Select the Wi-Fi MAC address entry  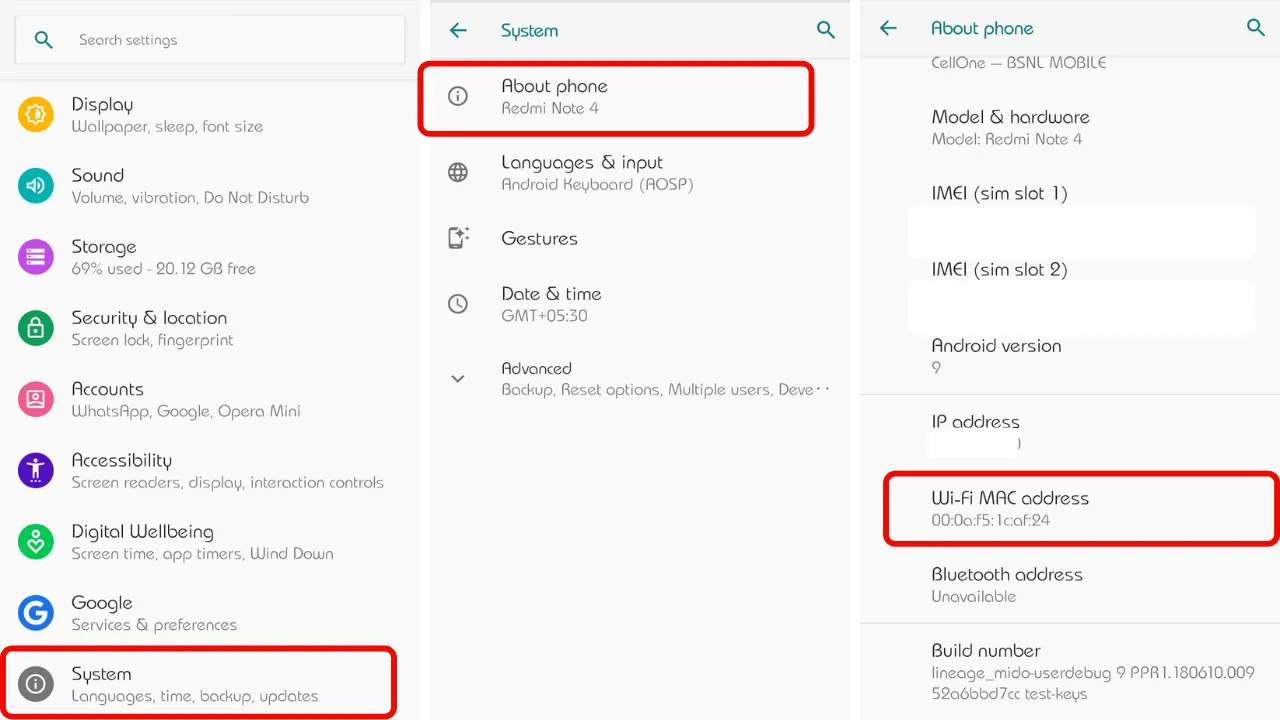[1081, 508]
